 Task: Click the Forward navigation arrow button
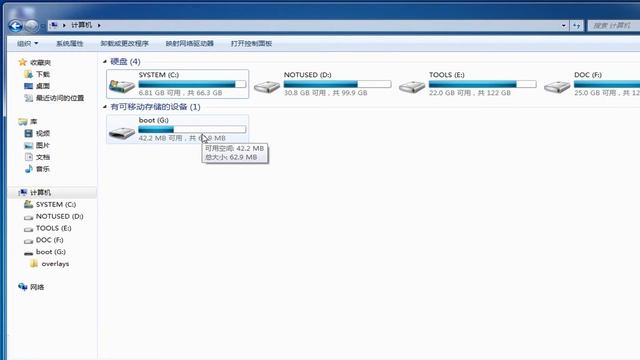(x=31, y=26)
